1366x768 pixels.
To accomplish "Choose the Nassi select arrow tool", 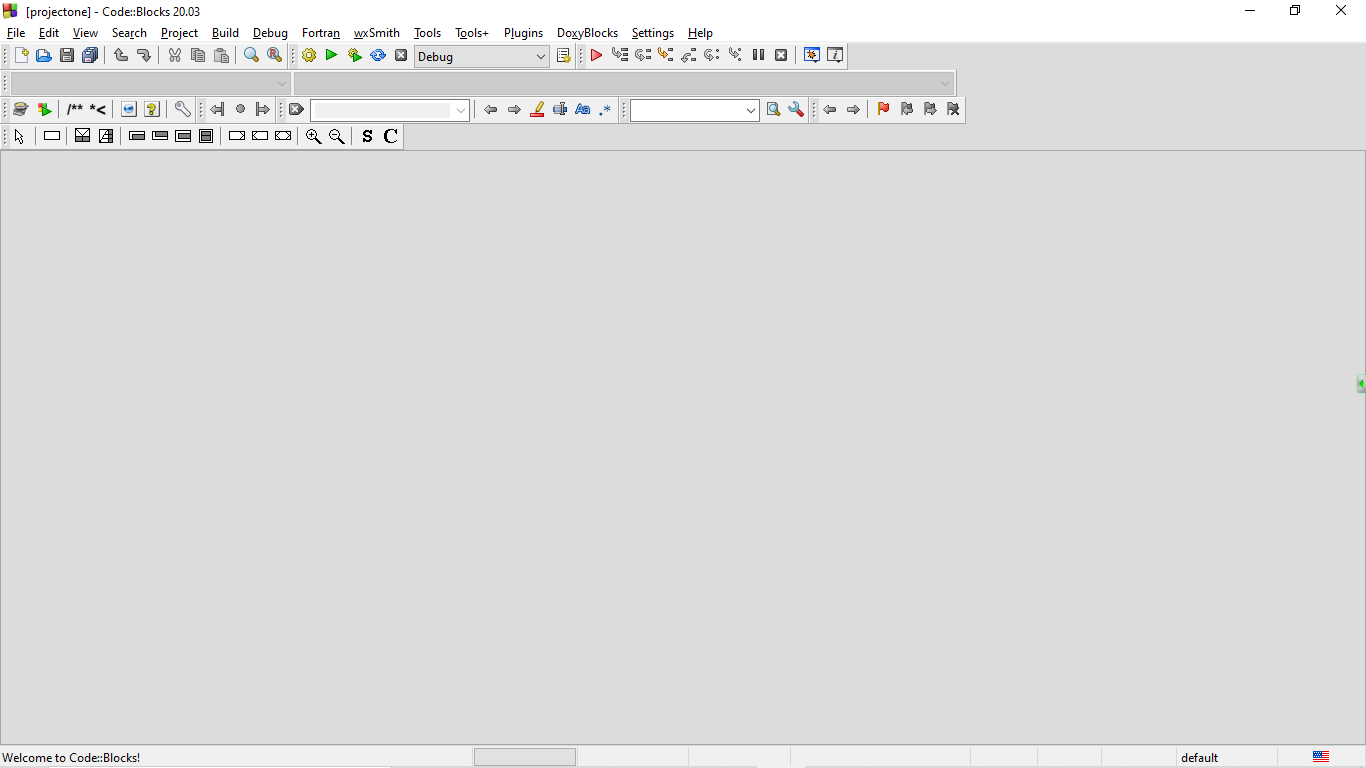I will [x=20, y=137].
